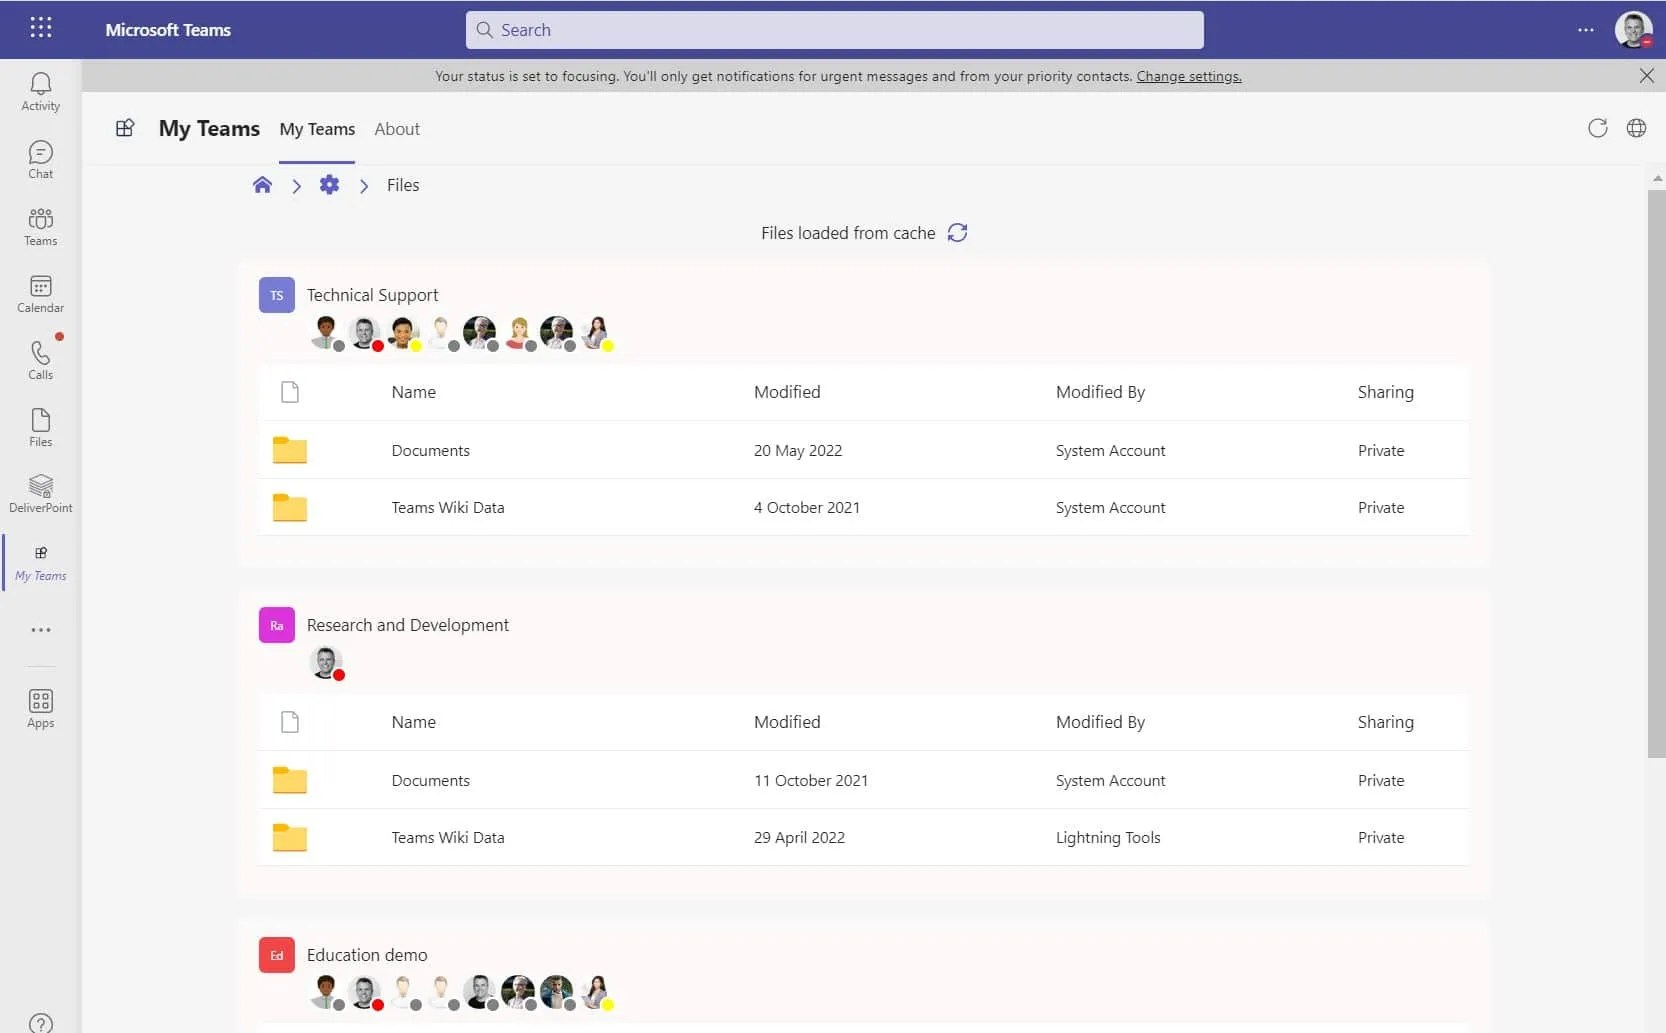Open Teams Wiki Data in Research and Development

point(448,838)
